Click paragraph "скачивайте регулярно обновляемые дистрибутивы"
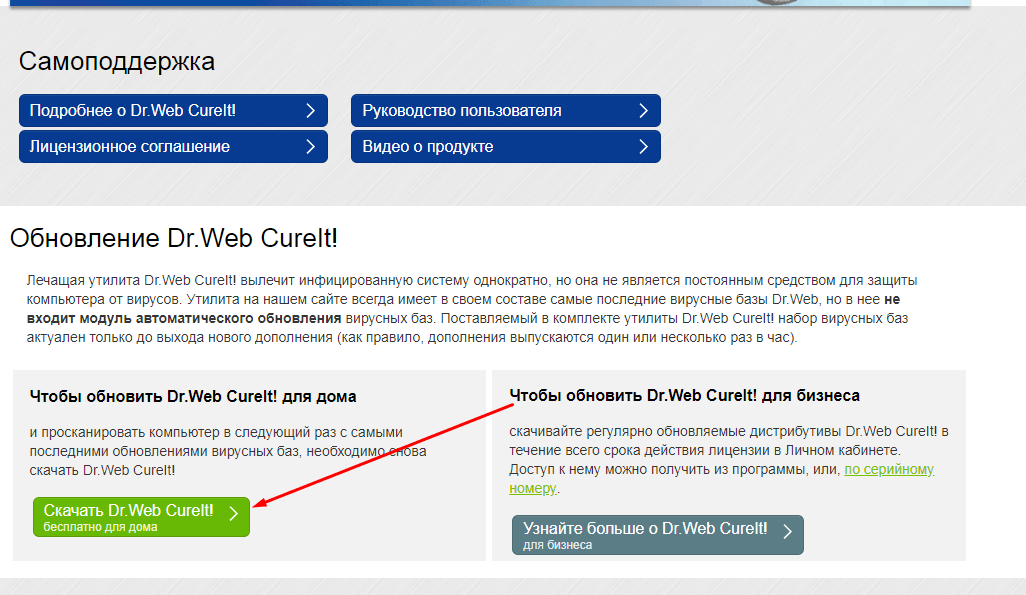The height and width of the screenshot is (595, 1026). (x=729, y=460)
